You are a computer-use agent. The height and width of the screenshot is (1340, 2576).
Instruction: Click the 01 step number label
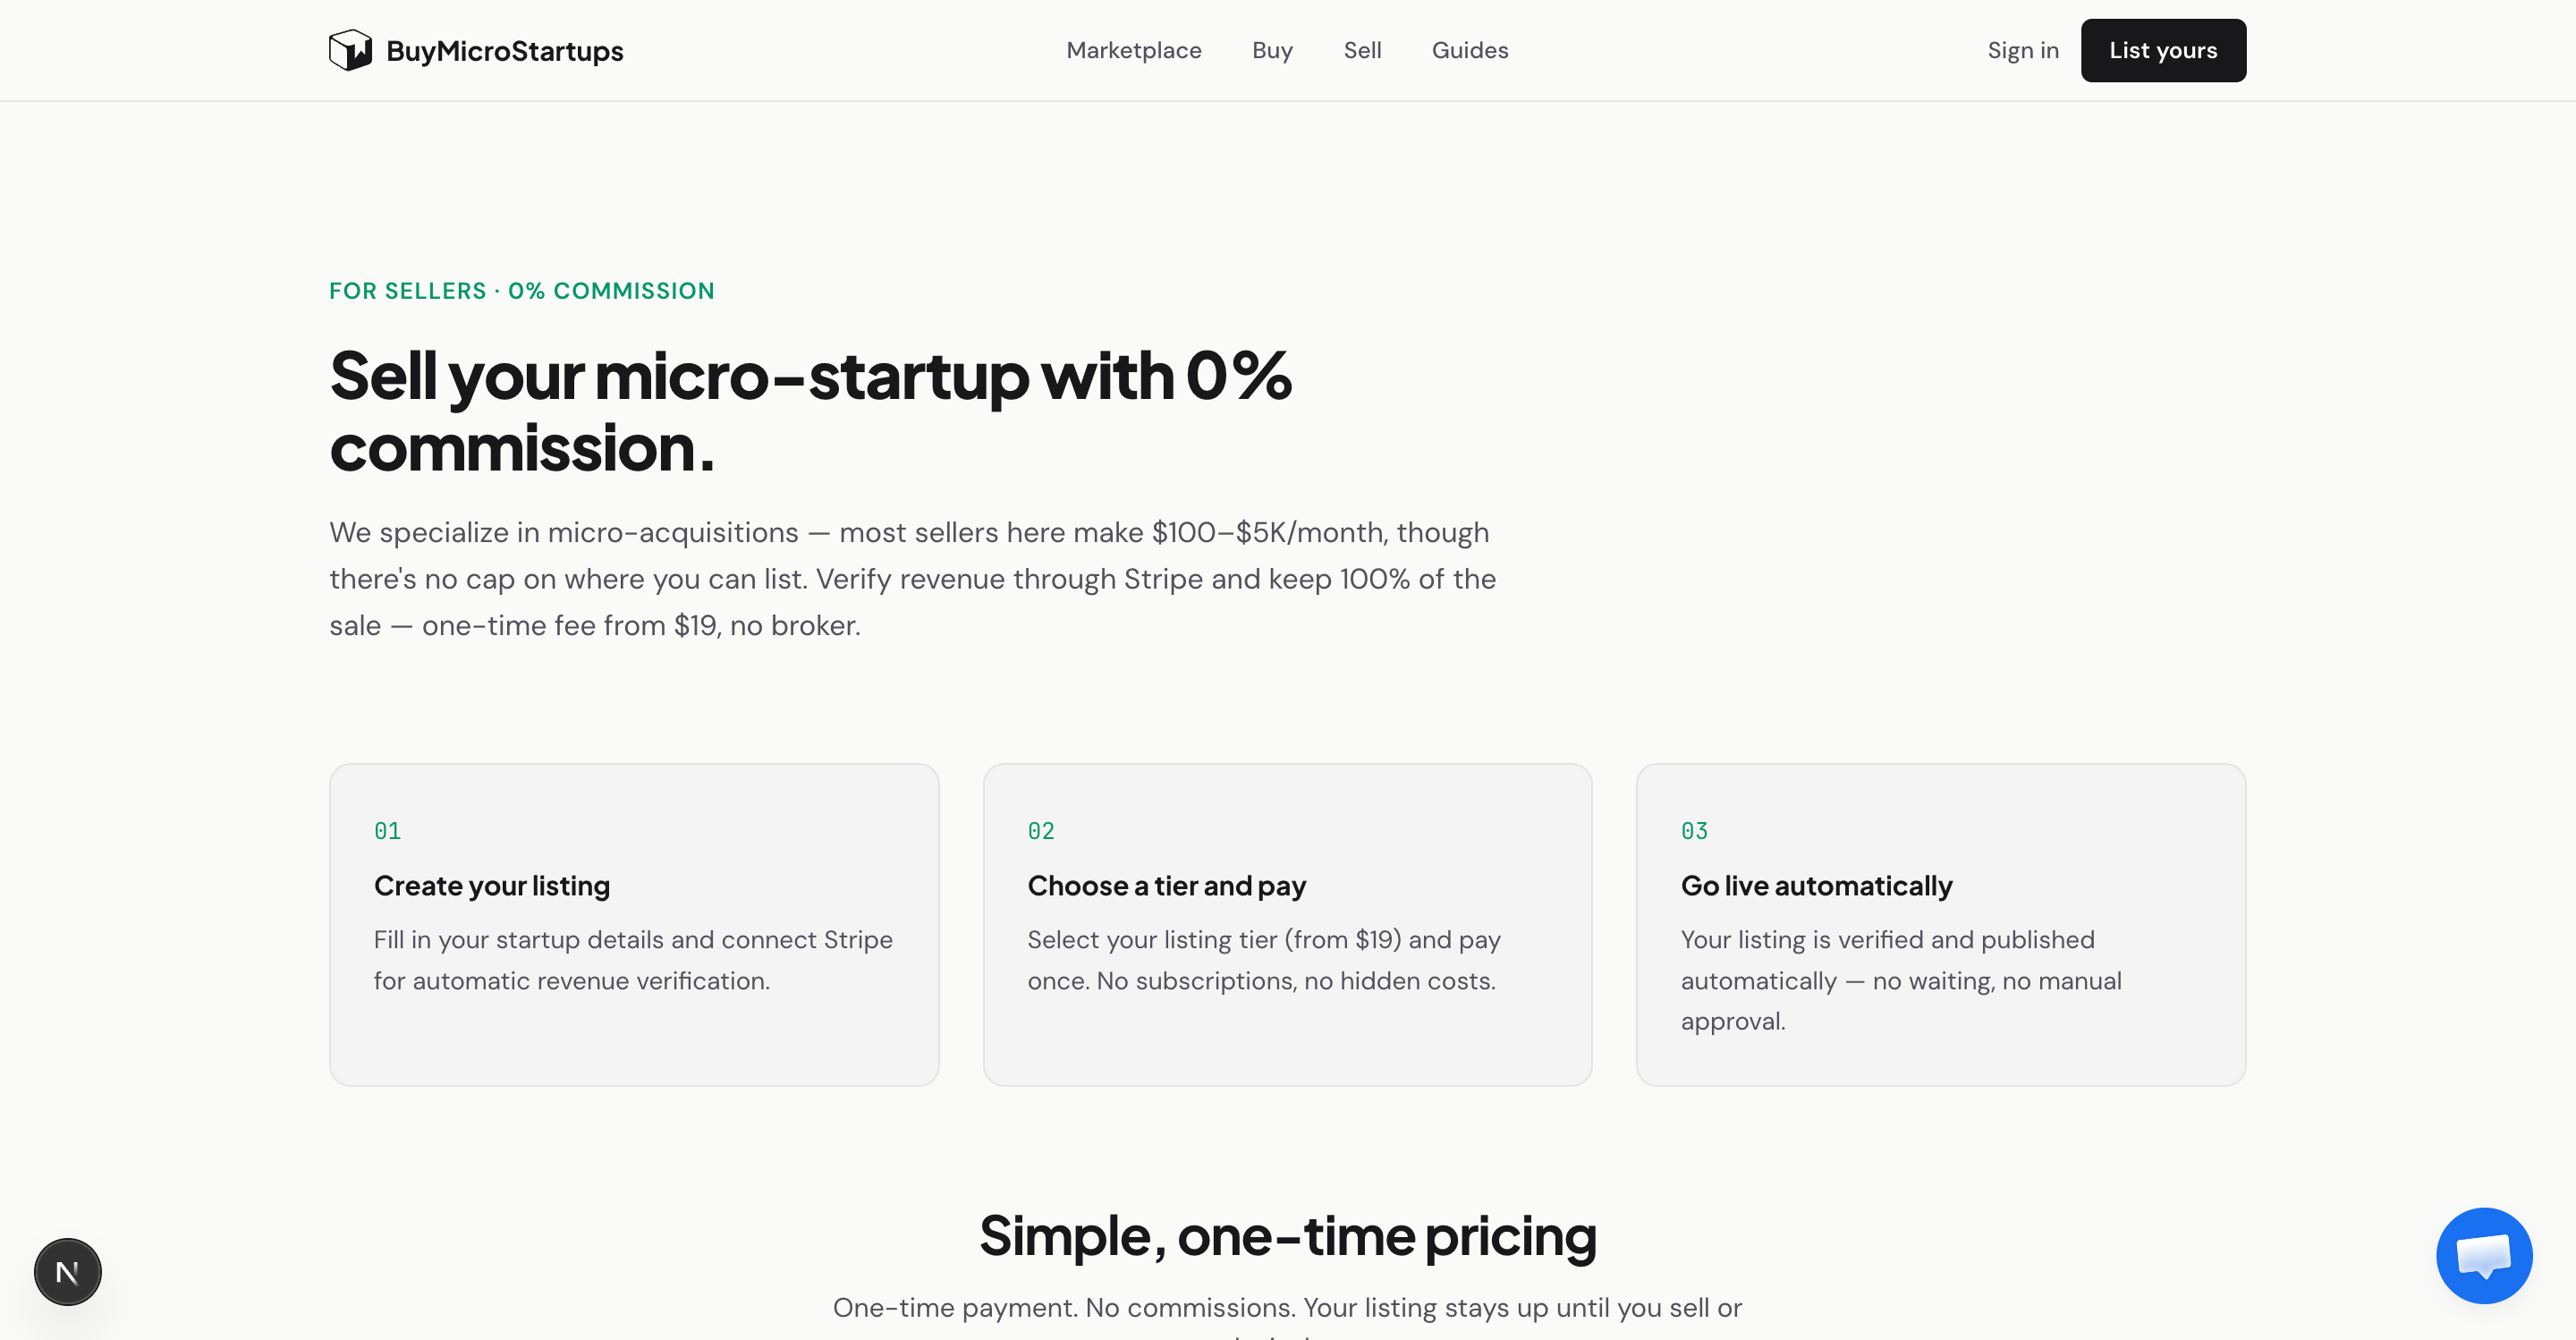coord(387,831)
